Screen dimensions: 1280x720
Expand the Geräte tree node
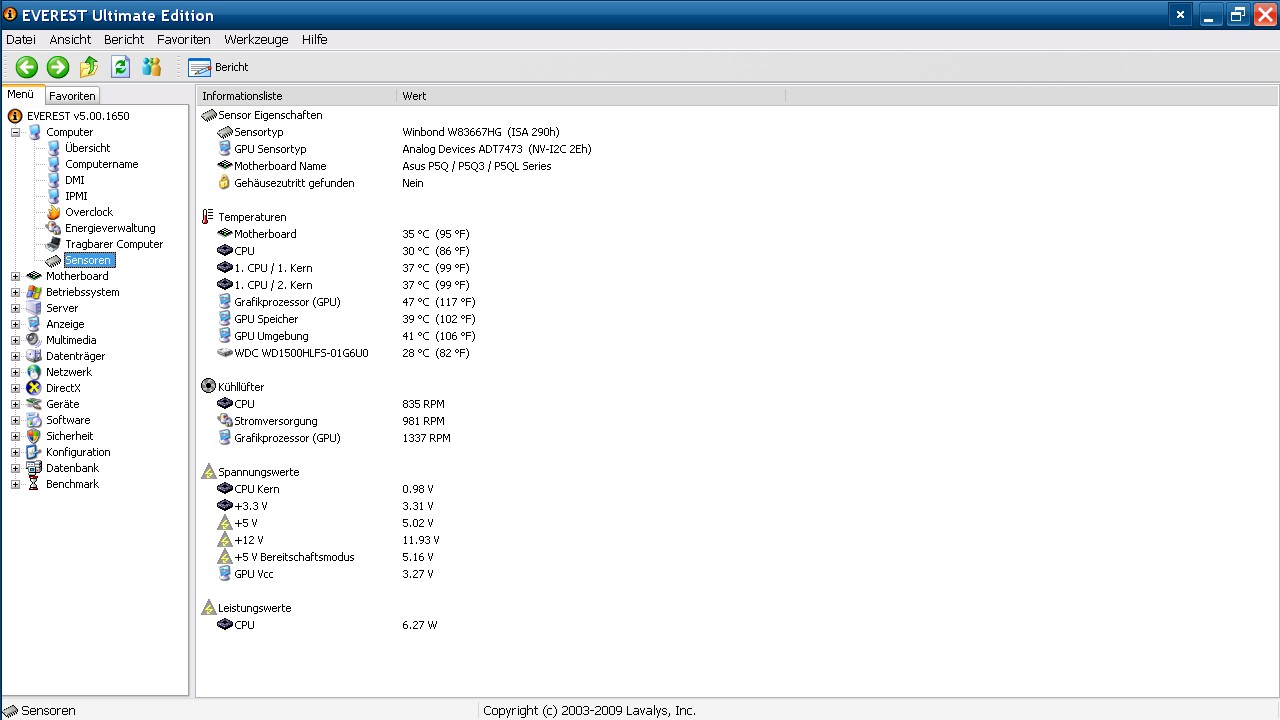pos(15,404)
